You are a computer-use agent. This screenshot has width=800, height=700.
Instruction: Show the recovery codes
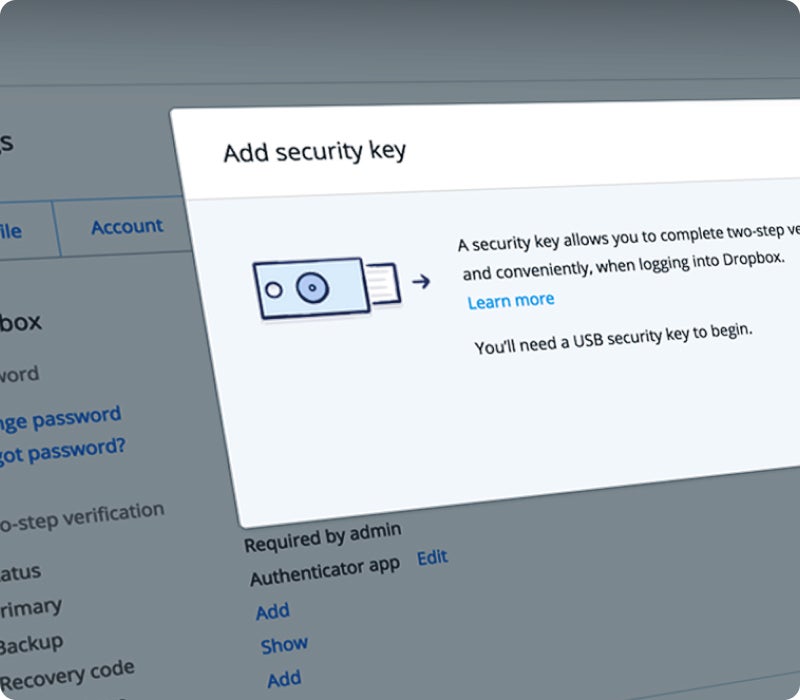[x=284, y=645]
